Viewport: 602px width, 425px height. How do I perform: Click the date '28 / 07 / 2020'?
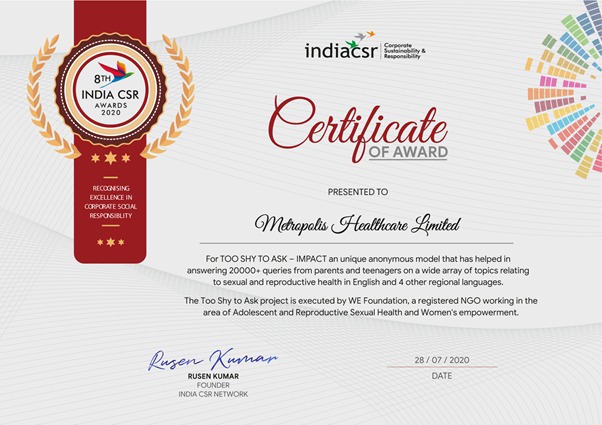[x=442, y=360]
